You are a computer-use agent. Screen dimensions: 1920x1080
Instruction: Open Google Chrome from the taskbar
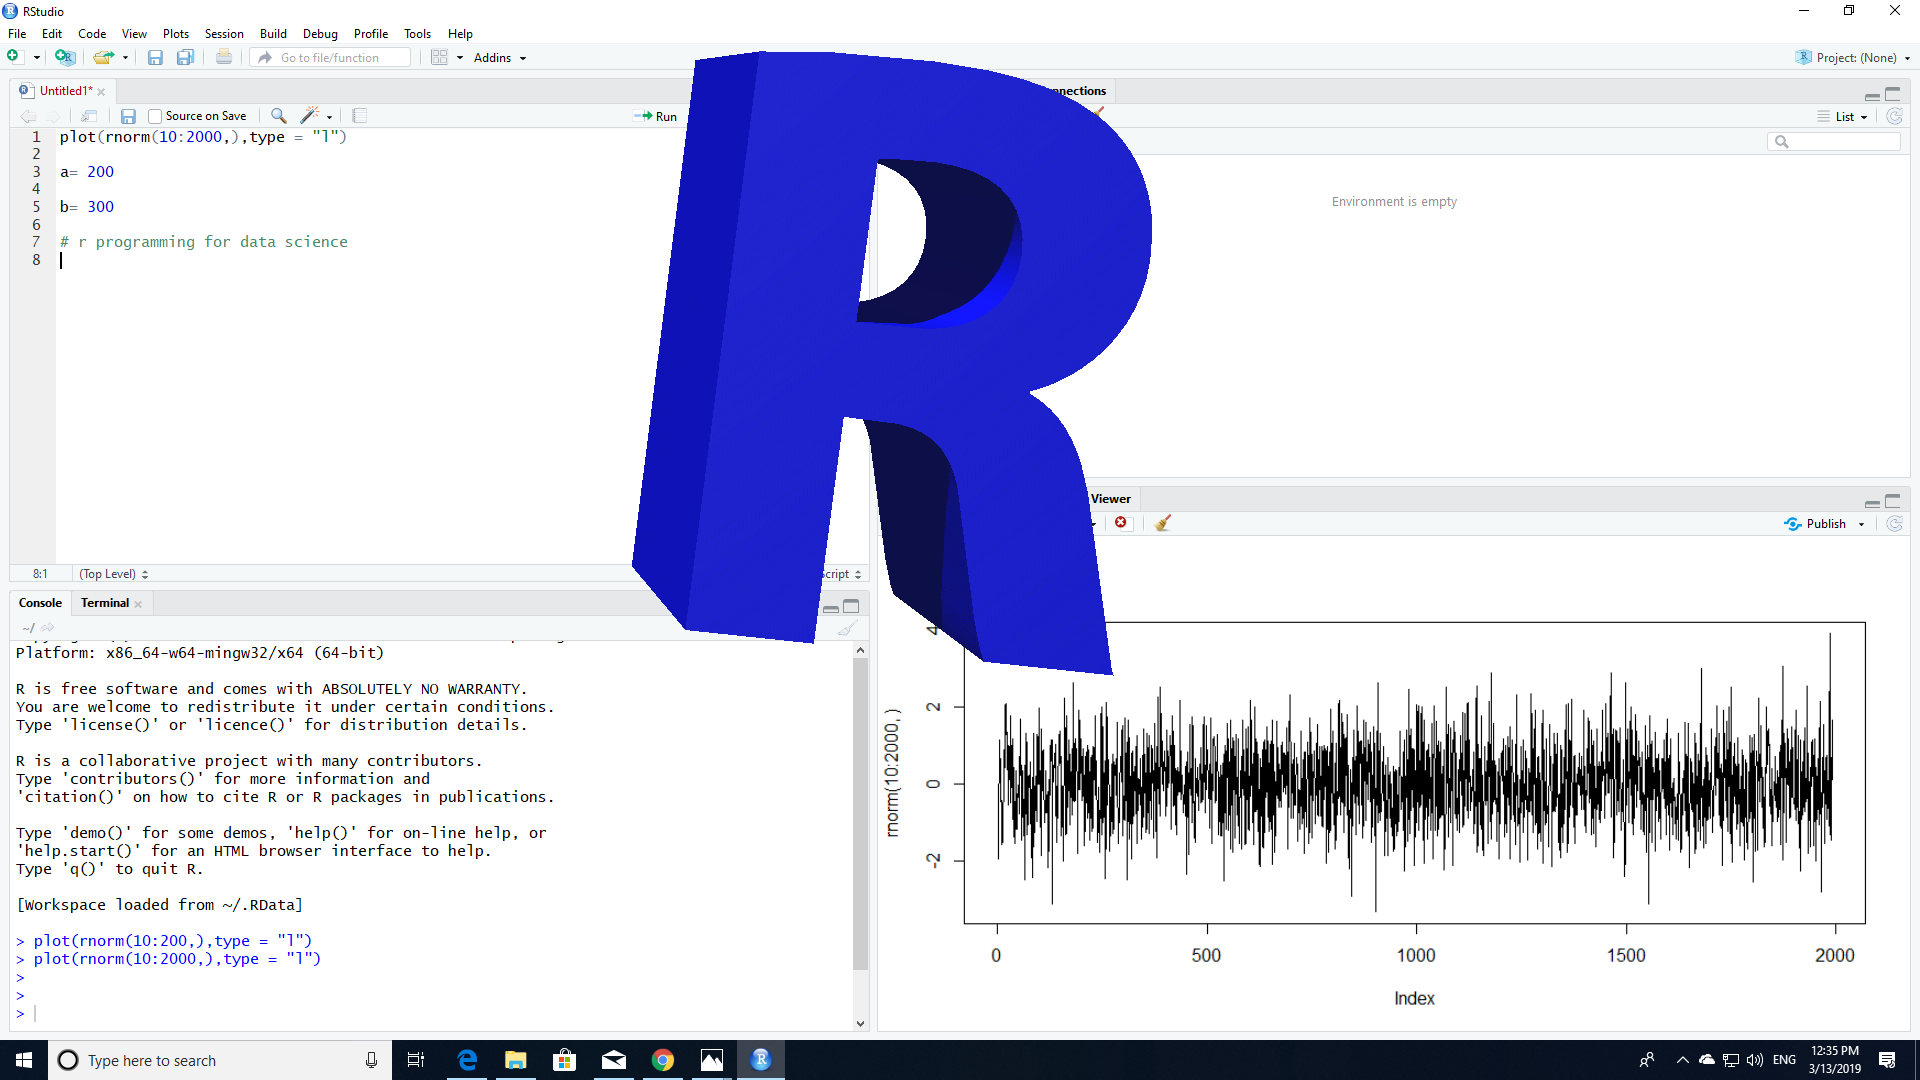[x=663, y=1060]
